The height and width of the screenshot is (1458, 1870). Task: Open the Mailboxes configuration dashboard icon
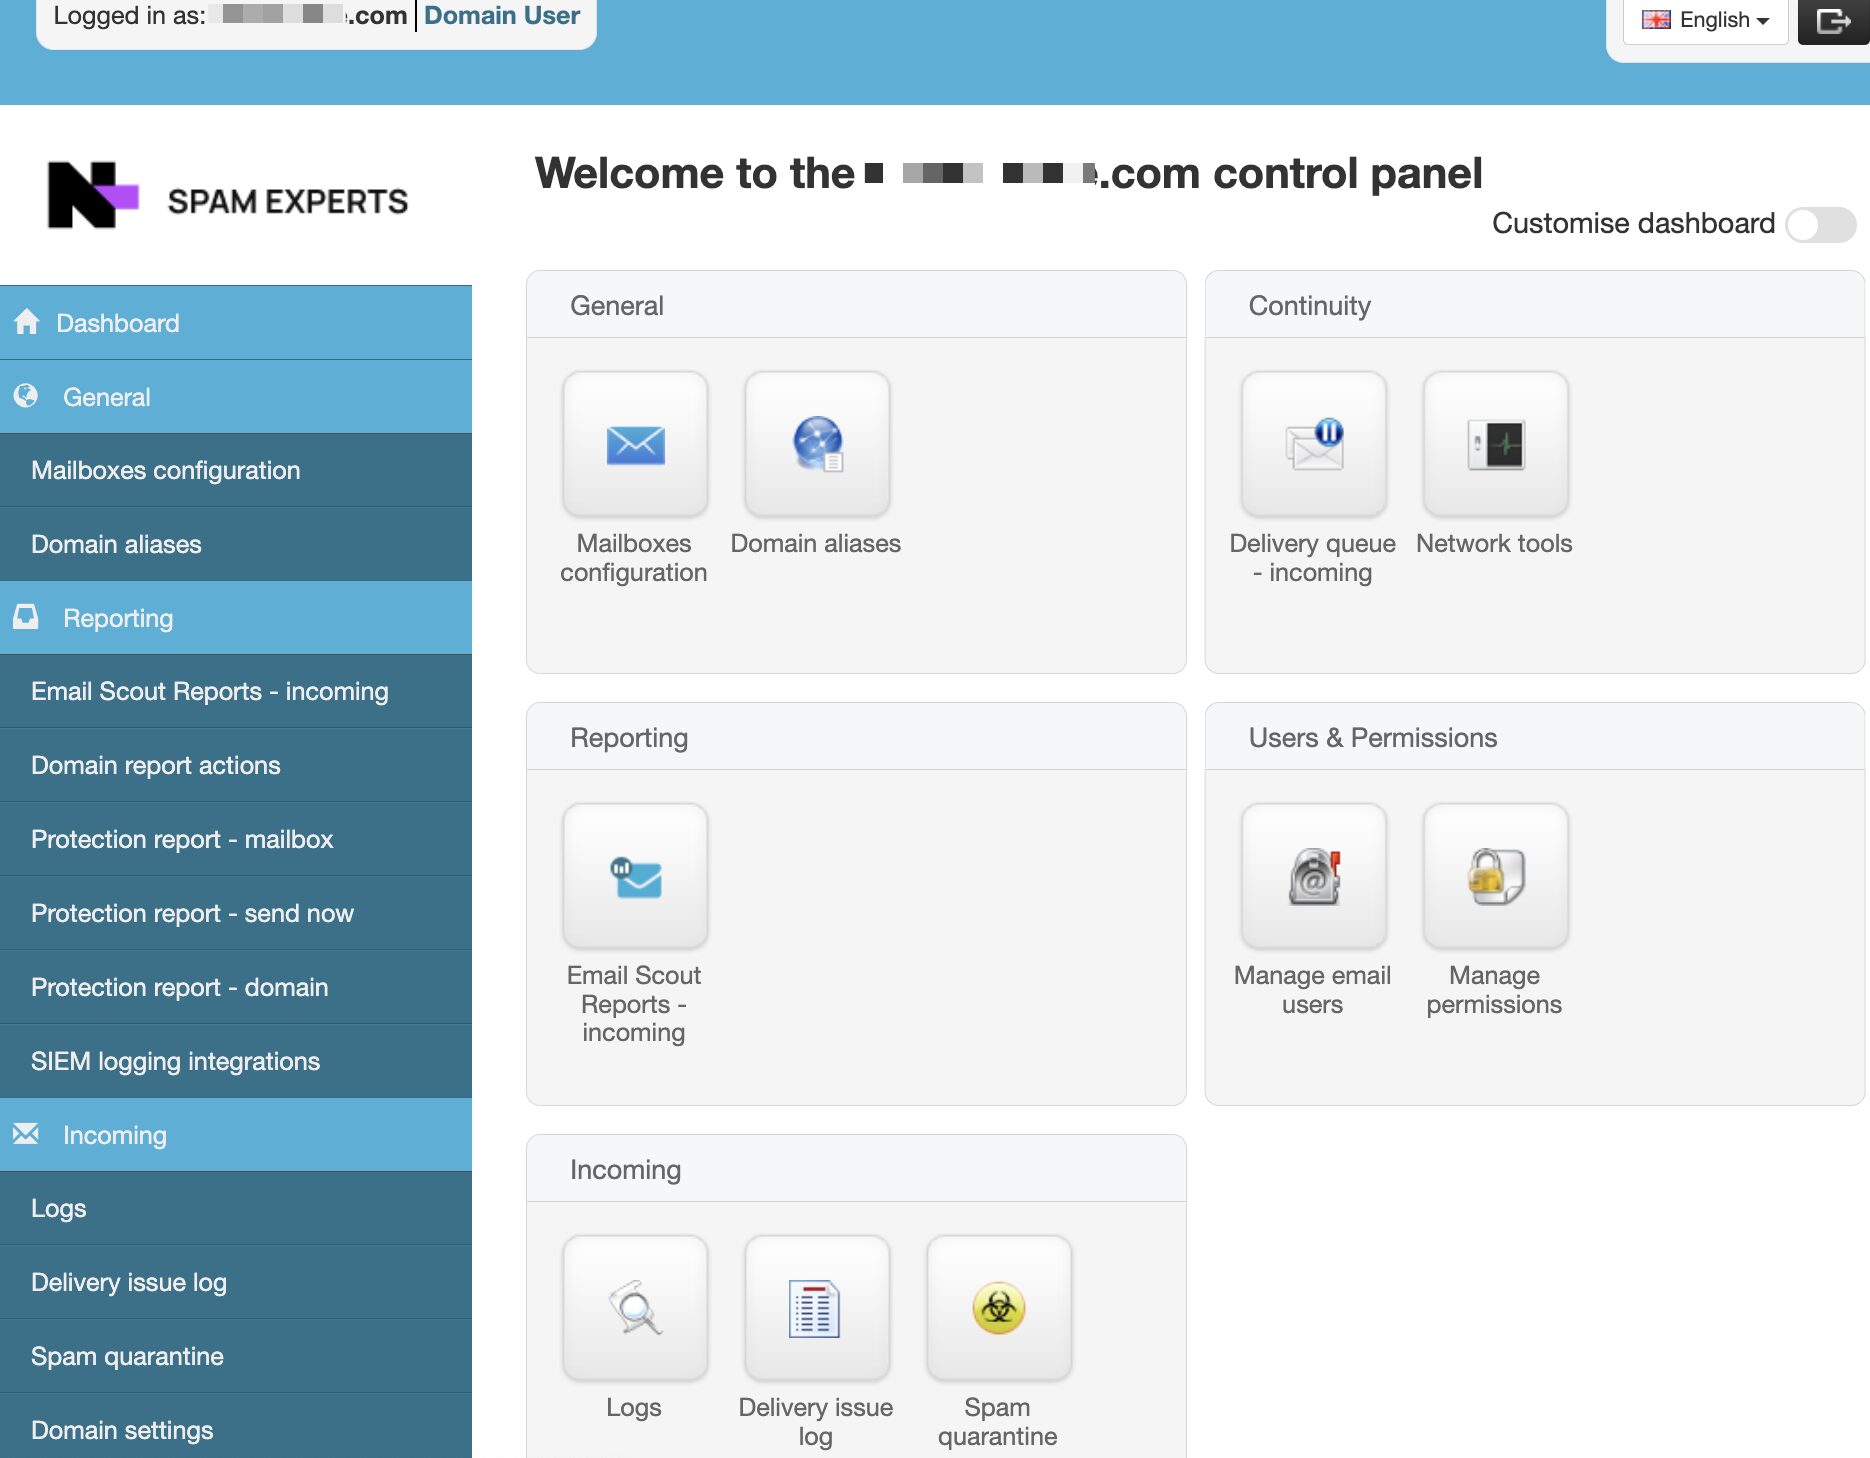[x=635, y=445]
